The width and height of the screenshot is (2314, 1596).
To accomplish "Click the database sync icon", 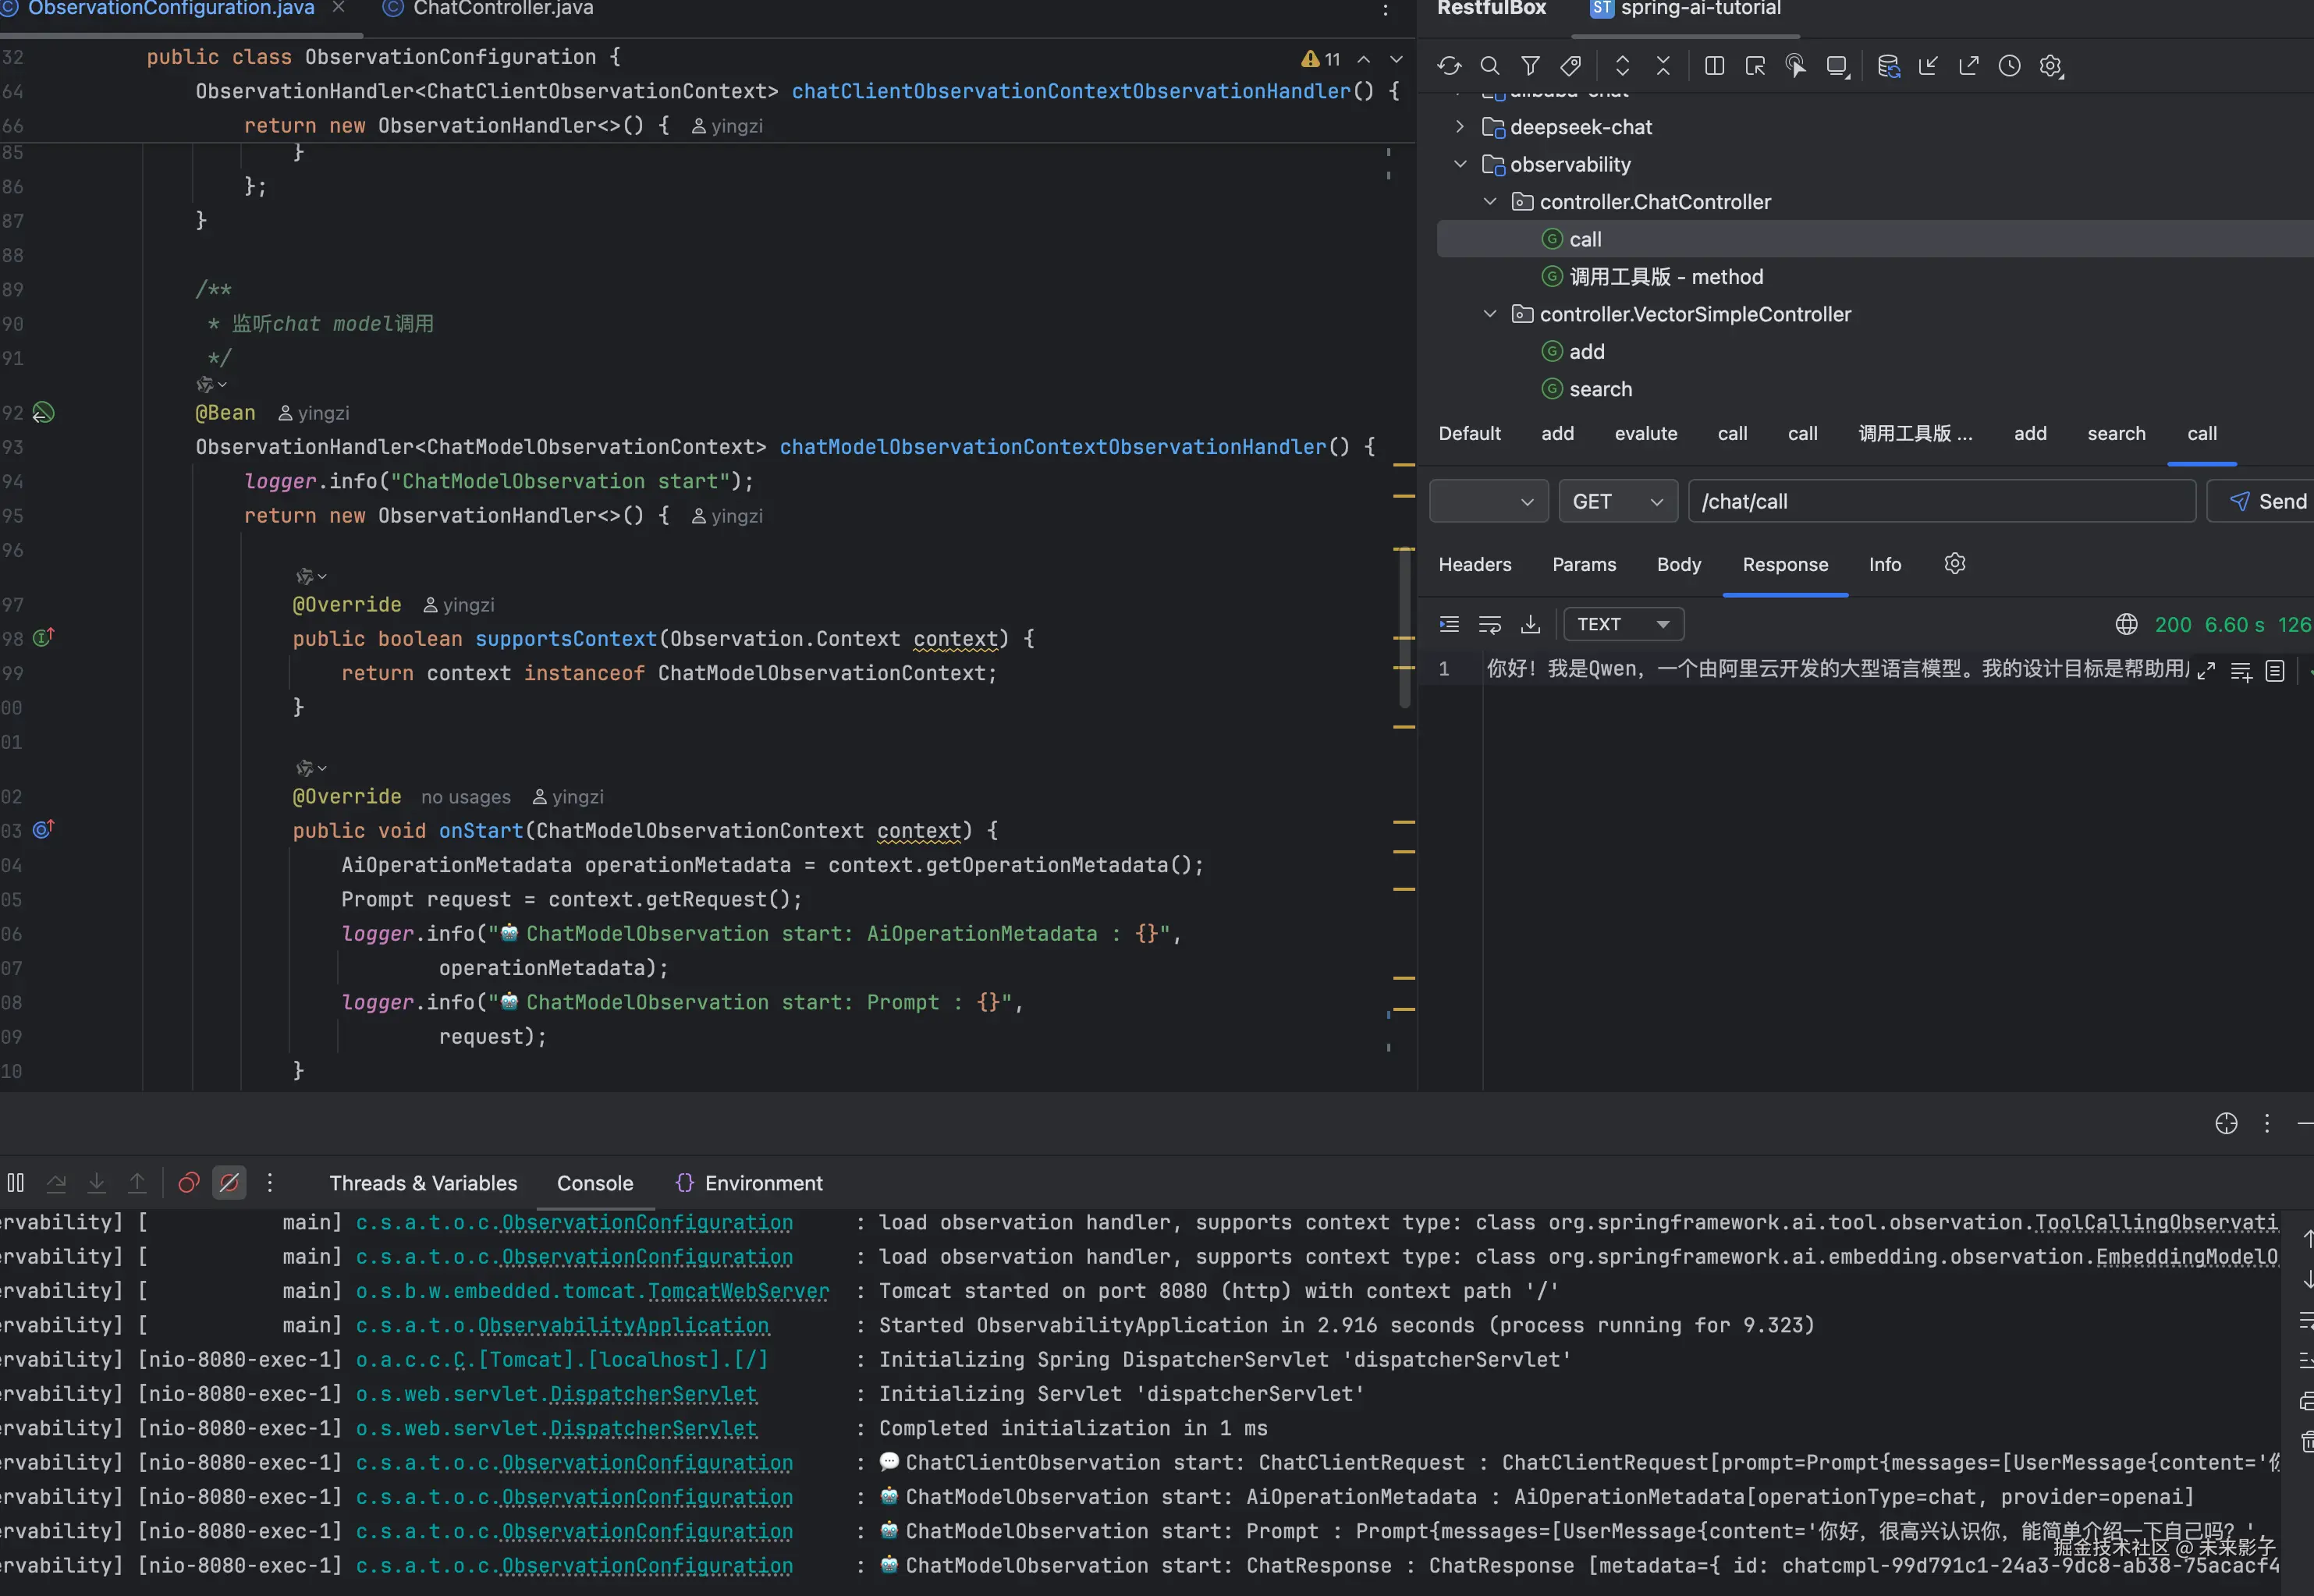I will (1888, 66).
